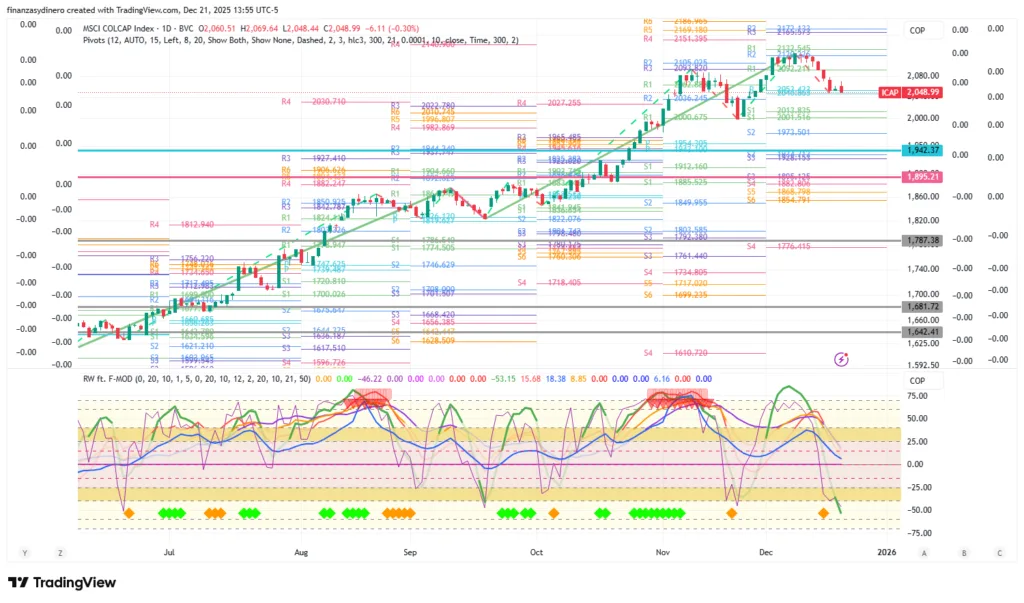Select the Y scale button on time axis
This screenshot has height=603, width=1024.
(24, 552)
